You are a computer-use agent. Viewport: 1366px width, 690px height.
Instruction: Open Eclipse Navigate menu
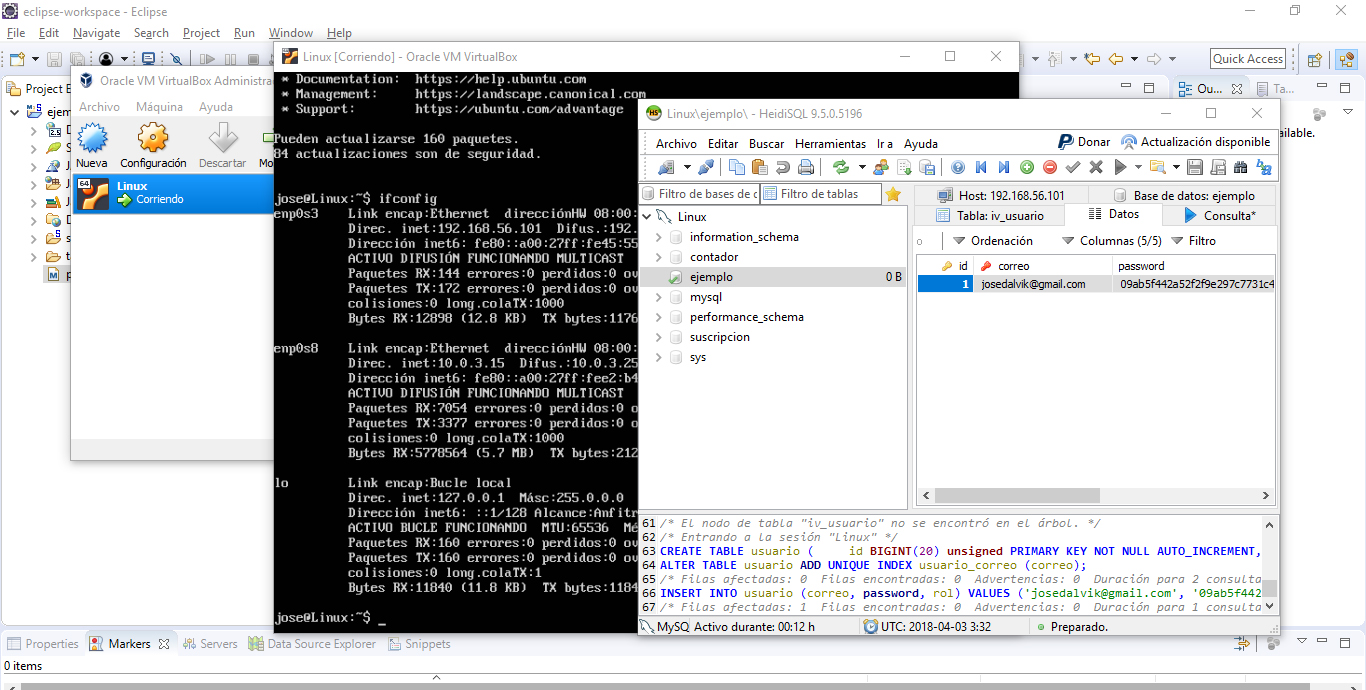pyautogui.click(x=96, y=33)
